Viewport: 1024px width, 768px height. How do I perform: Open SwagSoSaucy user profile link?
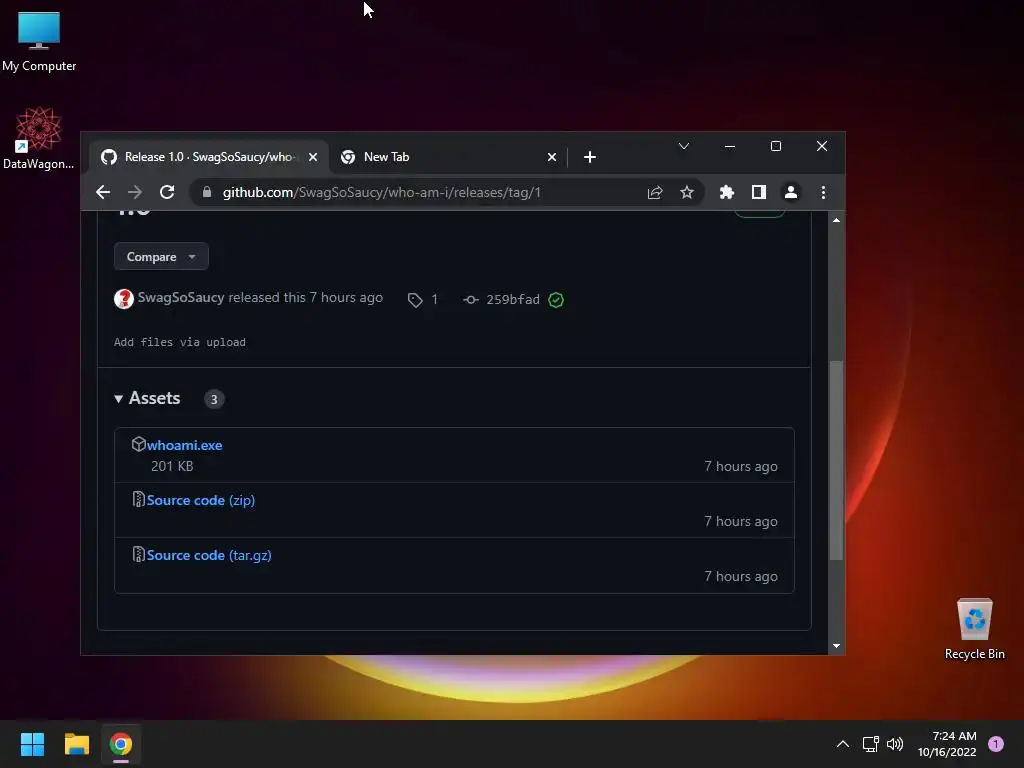click(181, 298)
